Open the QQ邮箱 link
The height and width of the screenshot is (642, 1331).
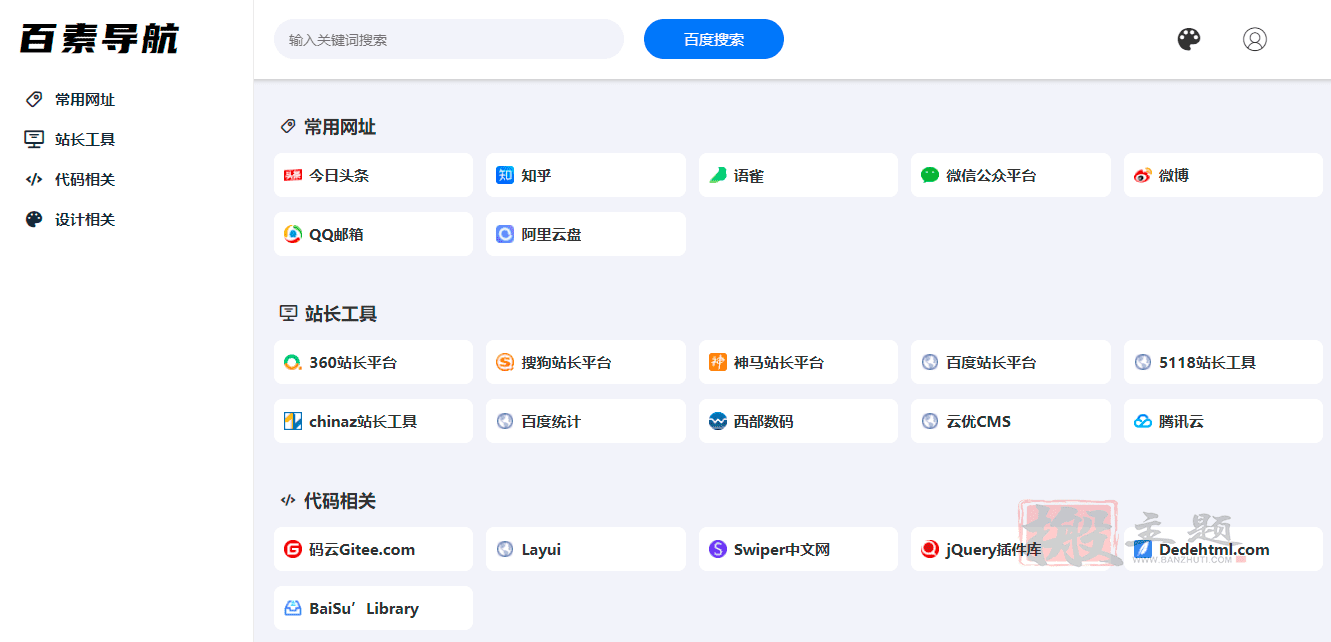(373, 234)
